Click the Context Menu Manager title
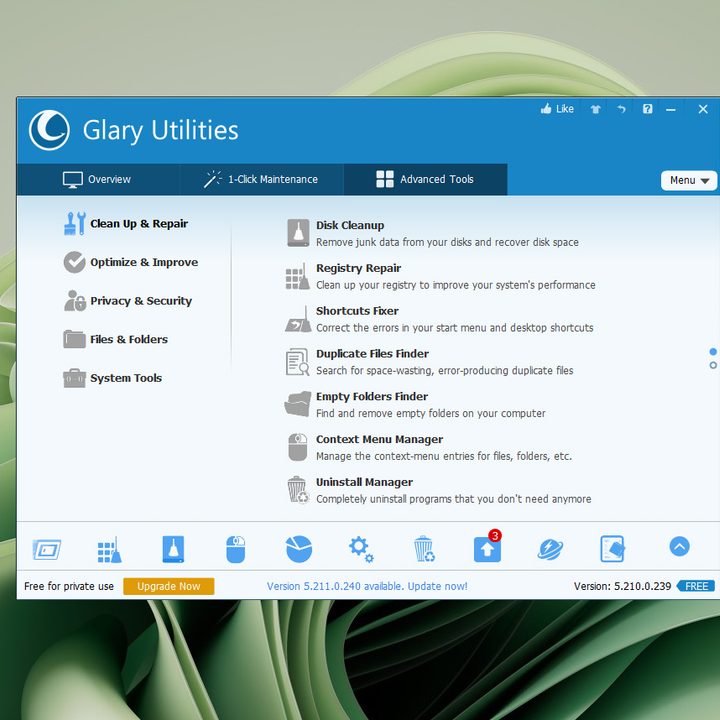720x720 pixels. coord(380,439)
